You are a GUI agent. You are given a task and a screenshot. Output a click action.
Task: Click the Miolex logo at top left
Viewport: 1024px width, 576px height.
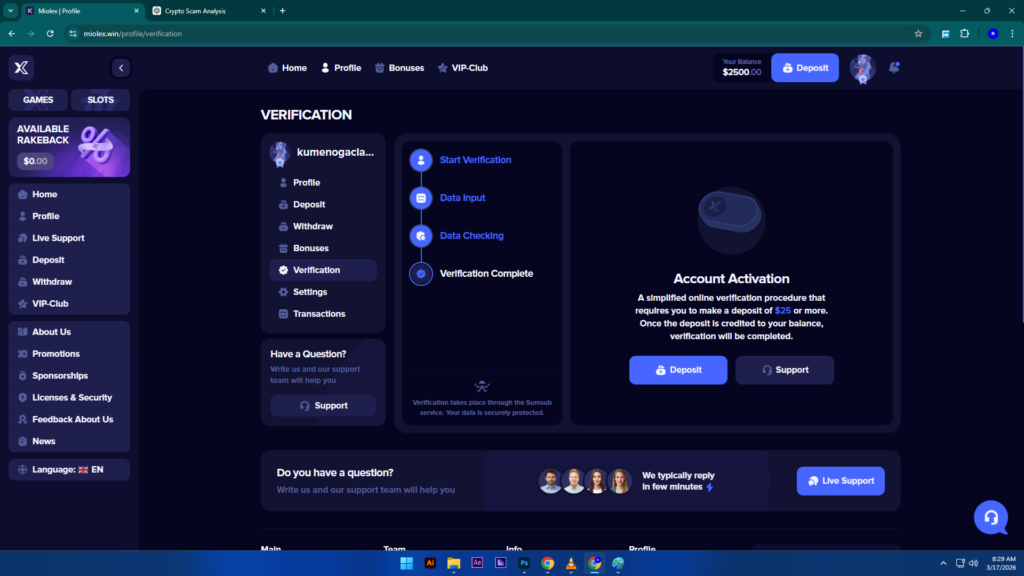pos(20,67)
